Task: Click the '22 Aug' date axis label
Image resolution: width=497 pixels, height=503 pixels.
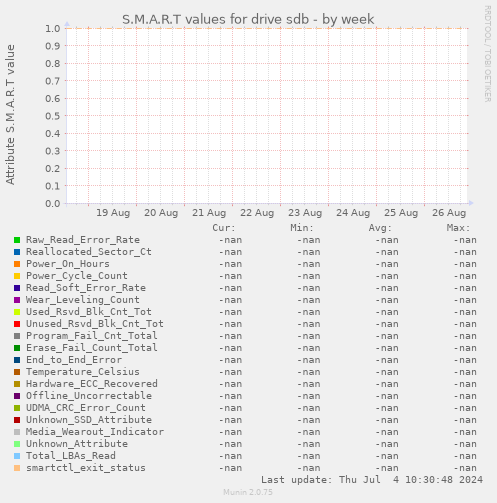Action: click(x=257, y=213)
